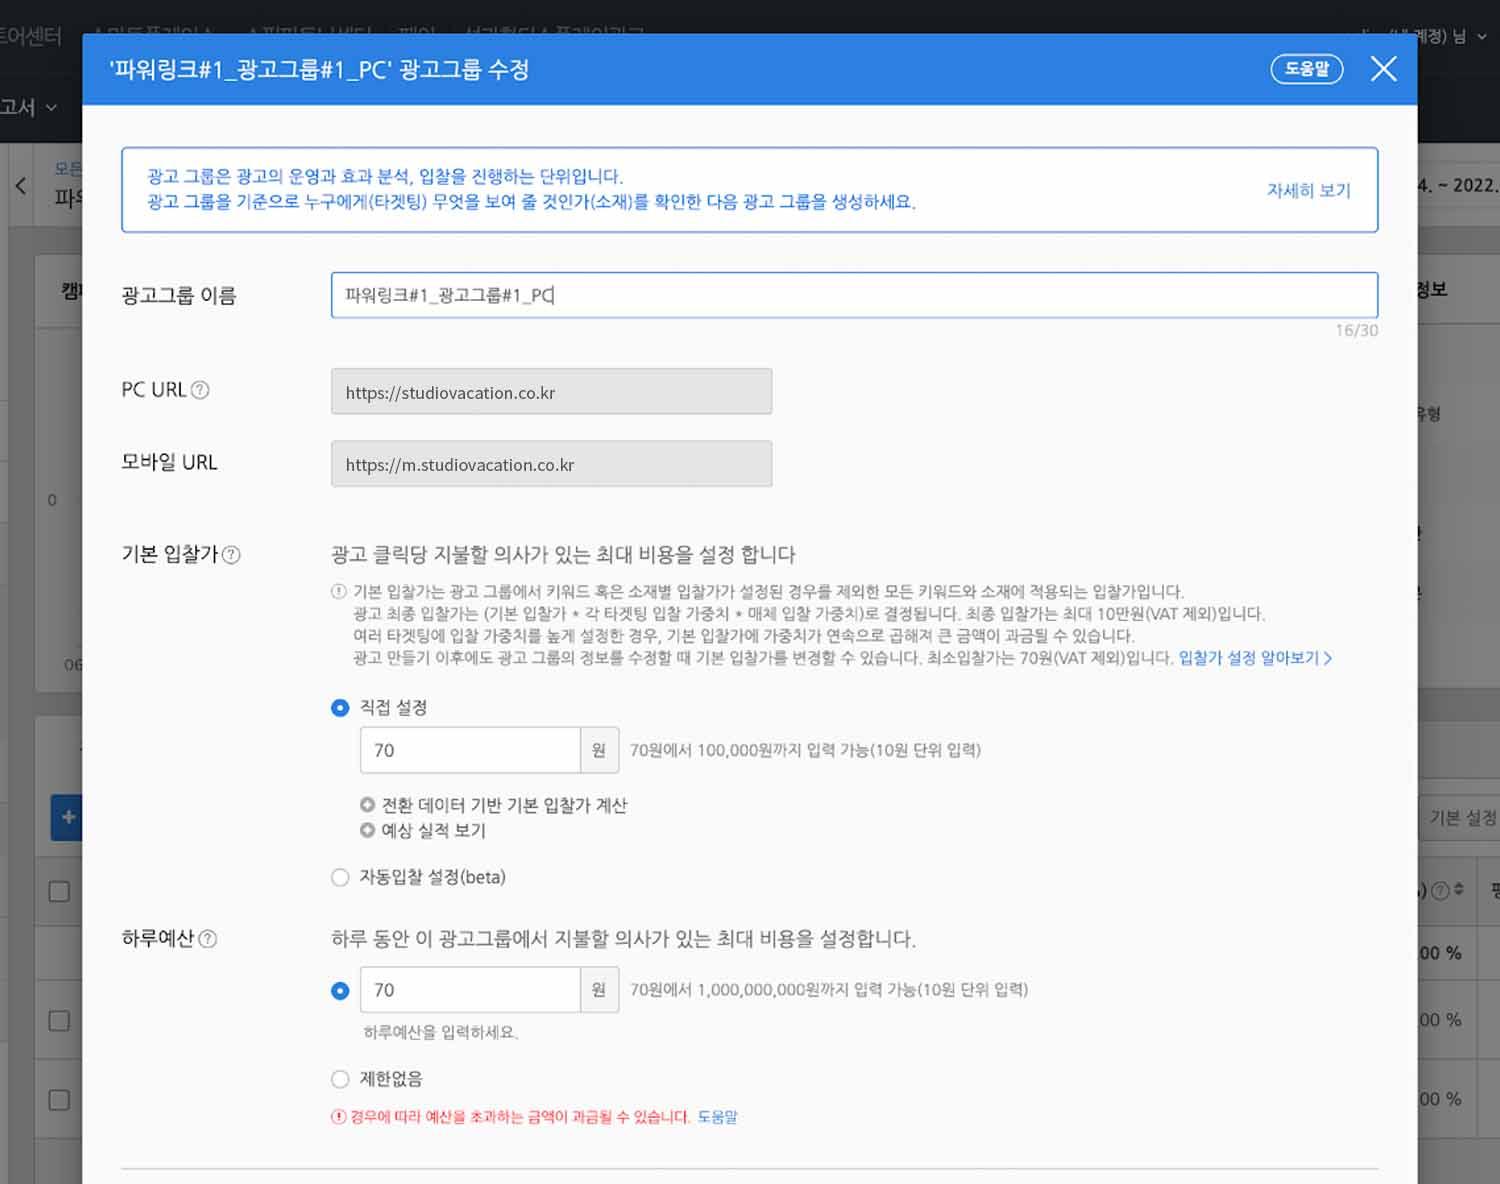Open the 자세히 보기 link
This screenshot has width=1500, height=1184.
point(1308,190)
